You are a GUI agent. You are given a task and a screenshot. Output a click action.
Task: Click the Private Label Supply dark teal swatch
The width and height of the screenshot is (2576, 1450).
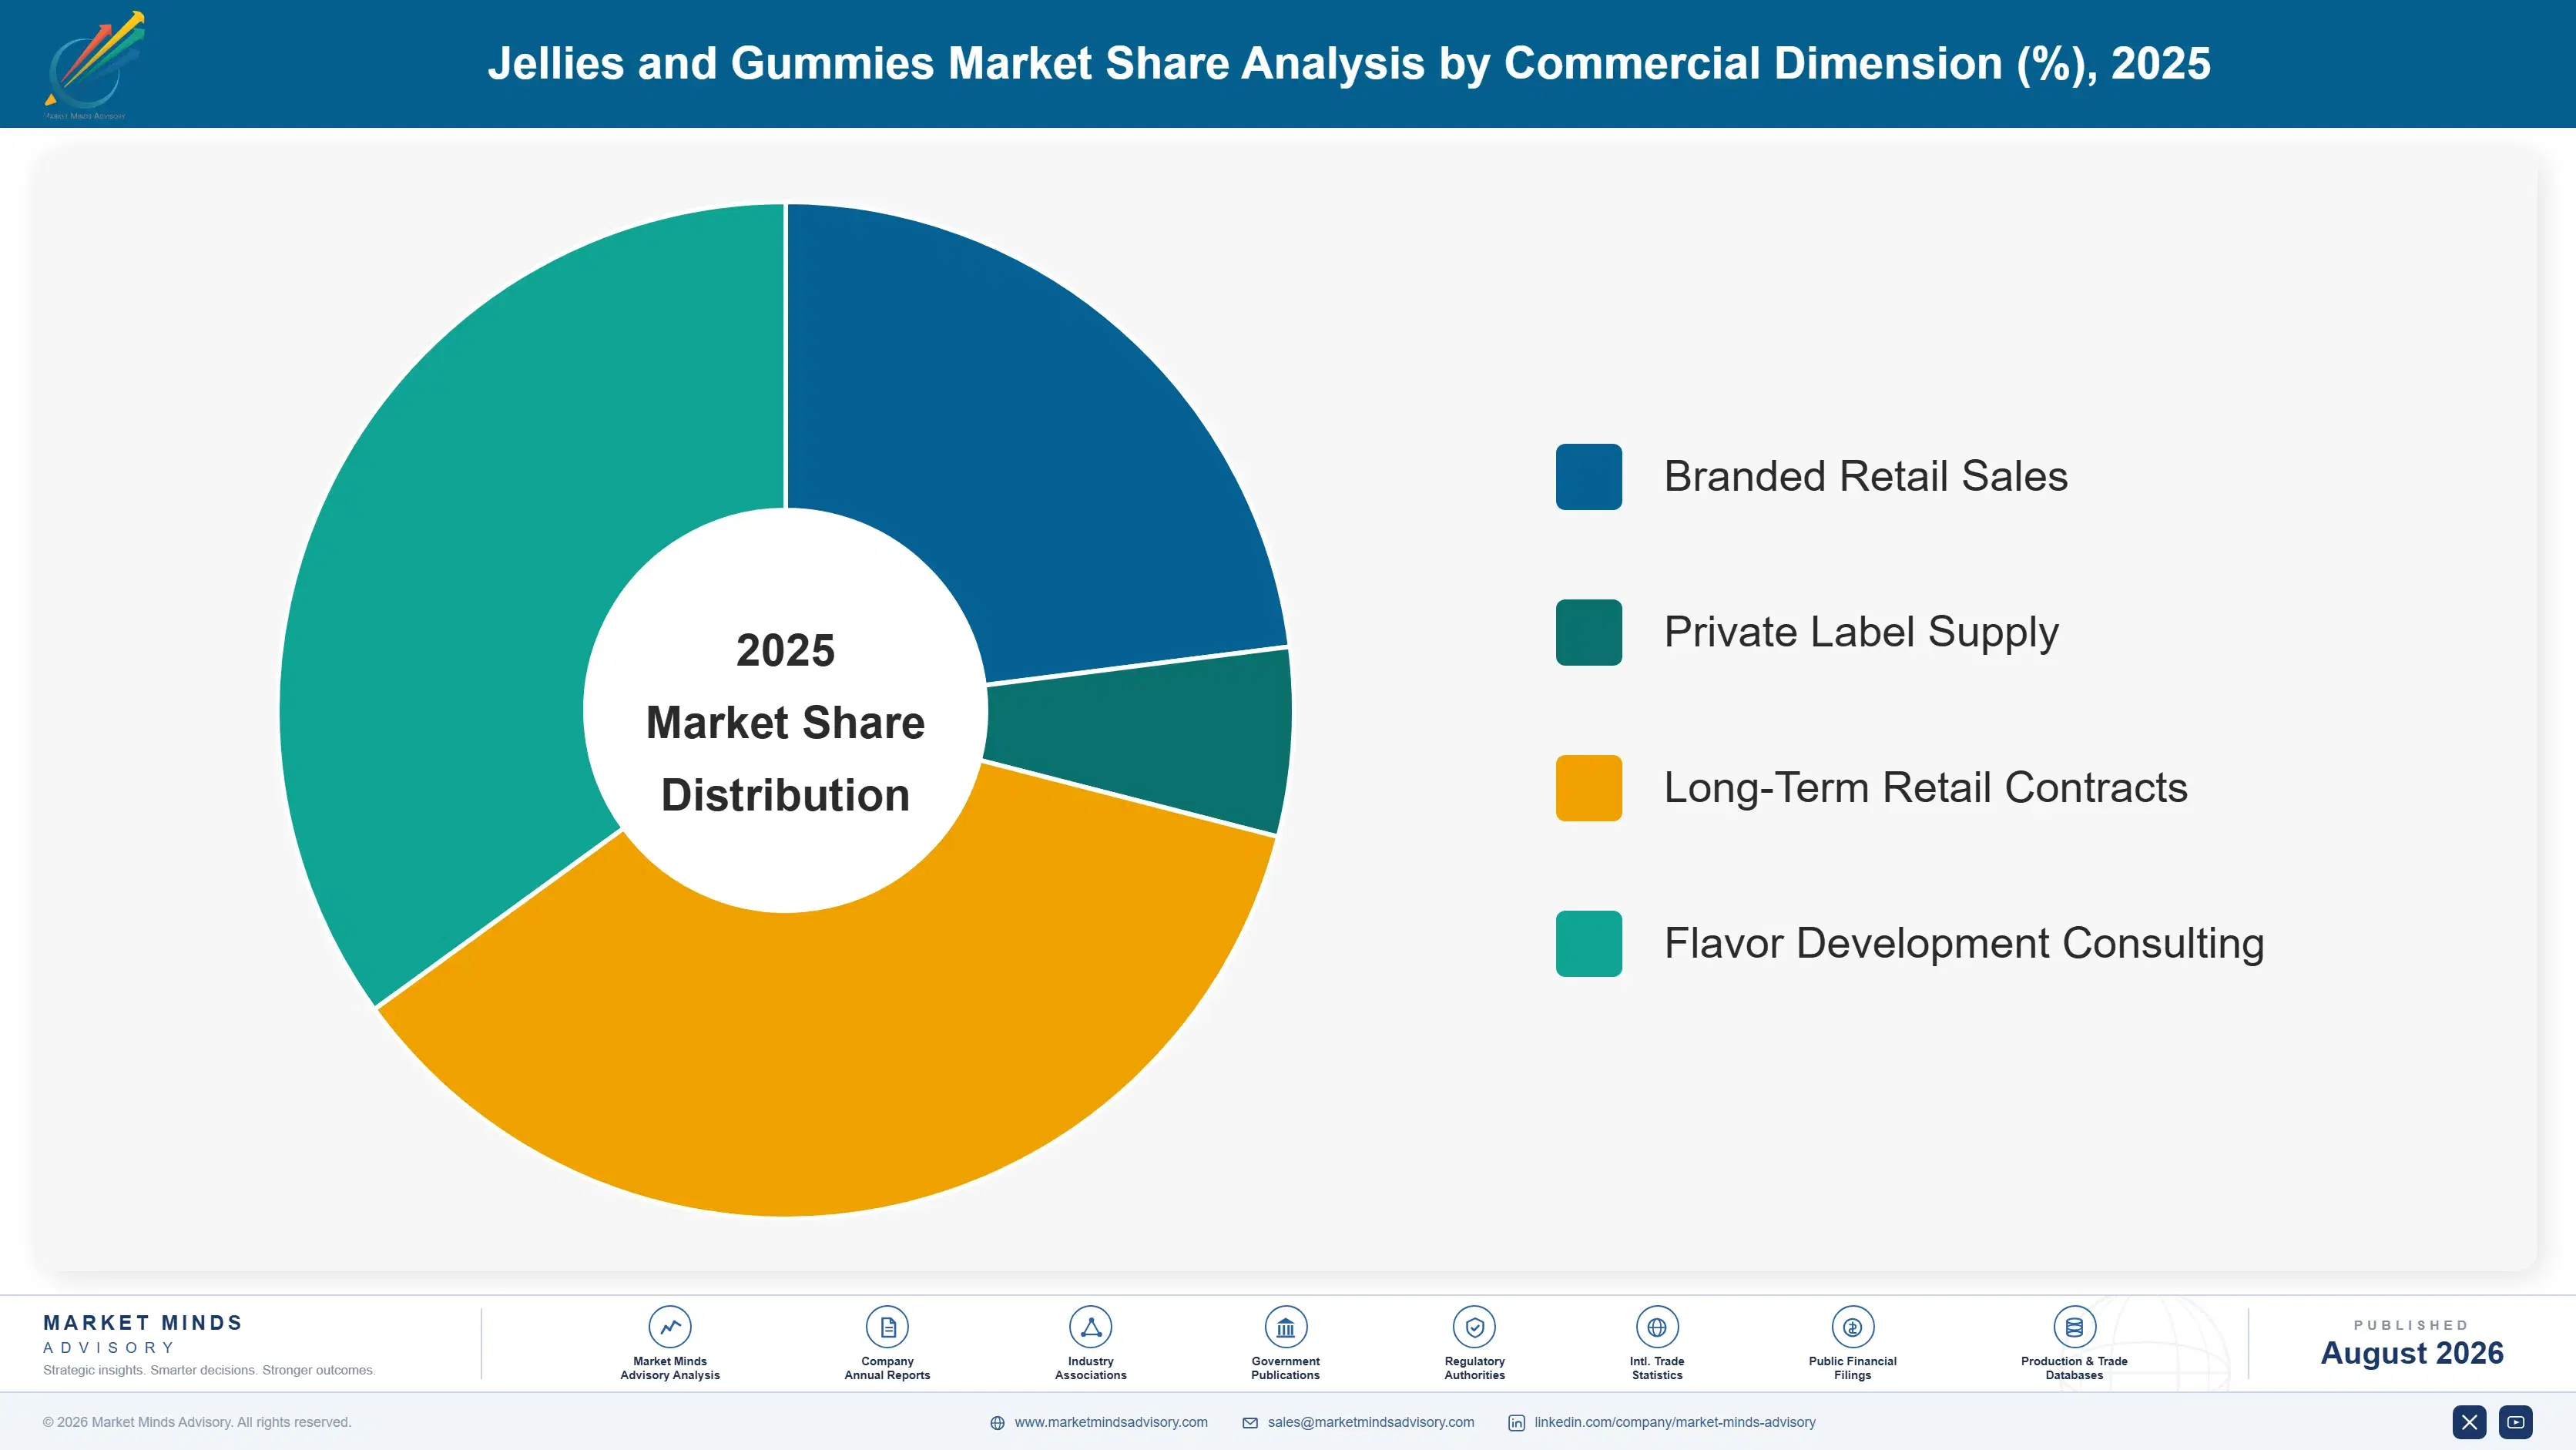[x=1588, y=632]
